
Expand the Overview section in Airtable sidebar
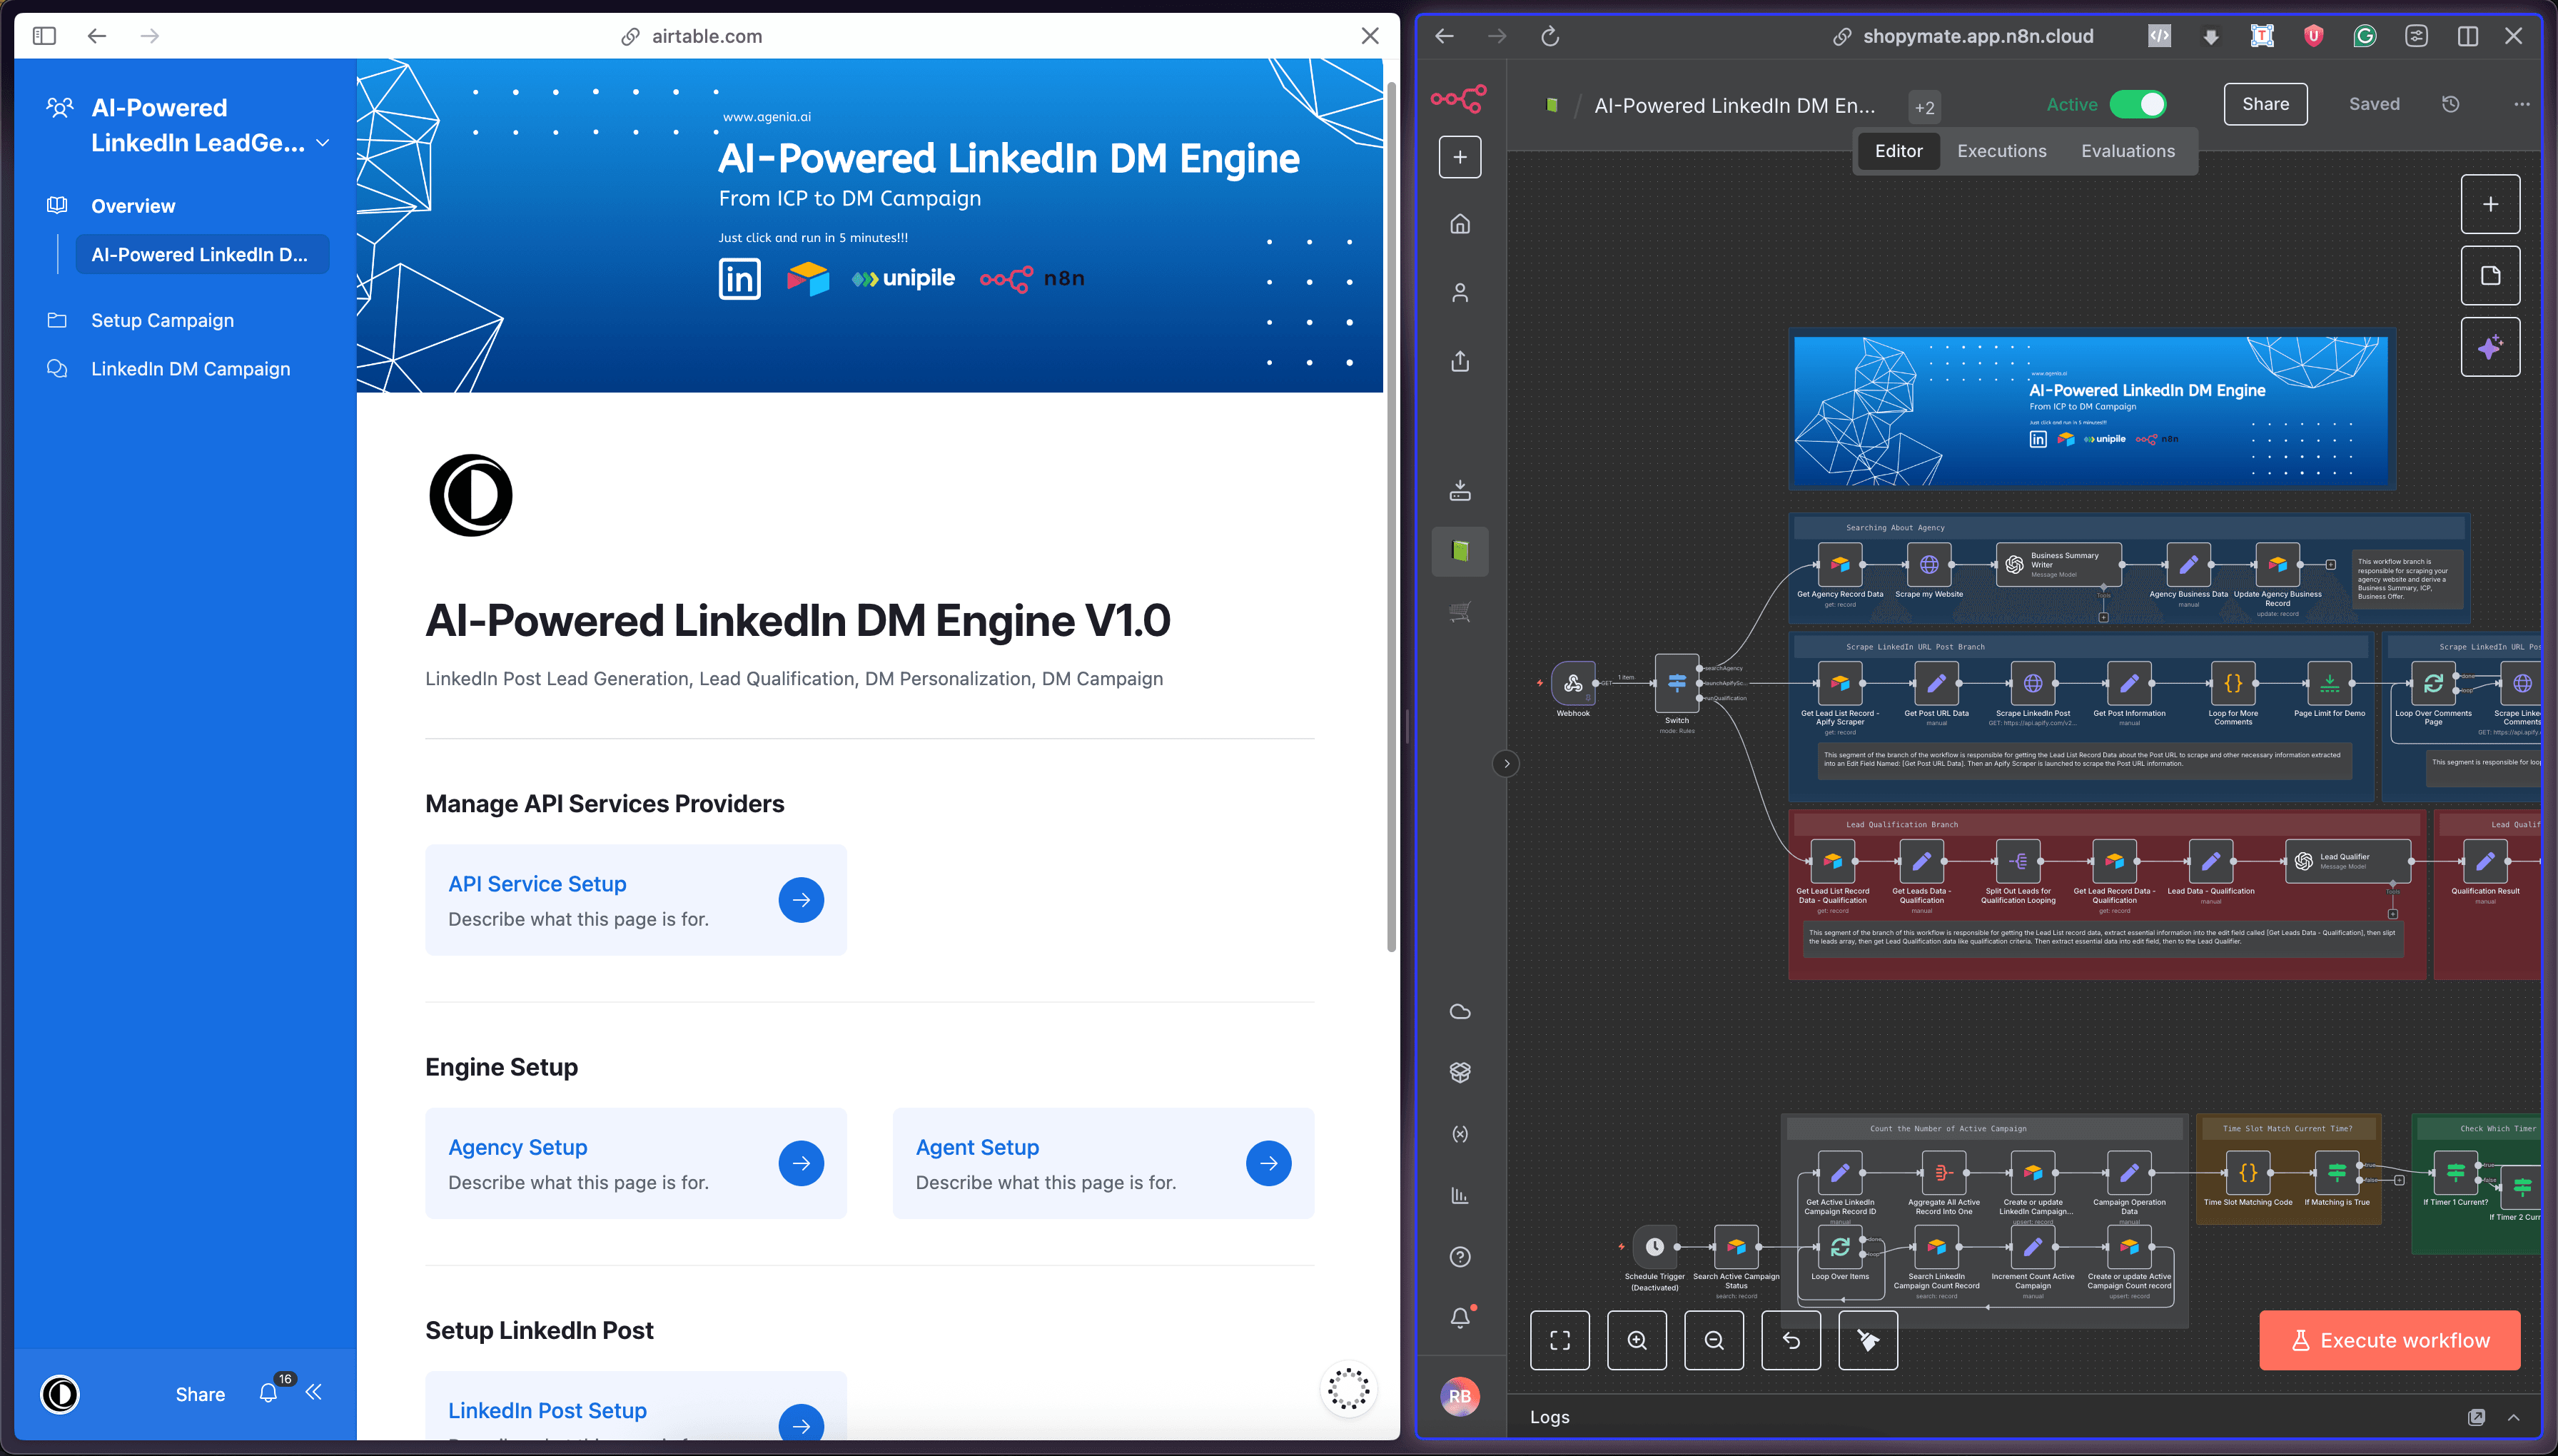133,206
